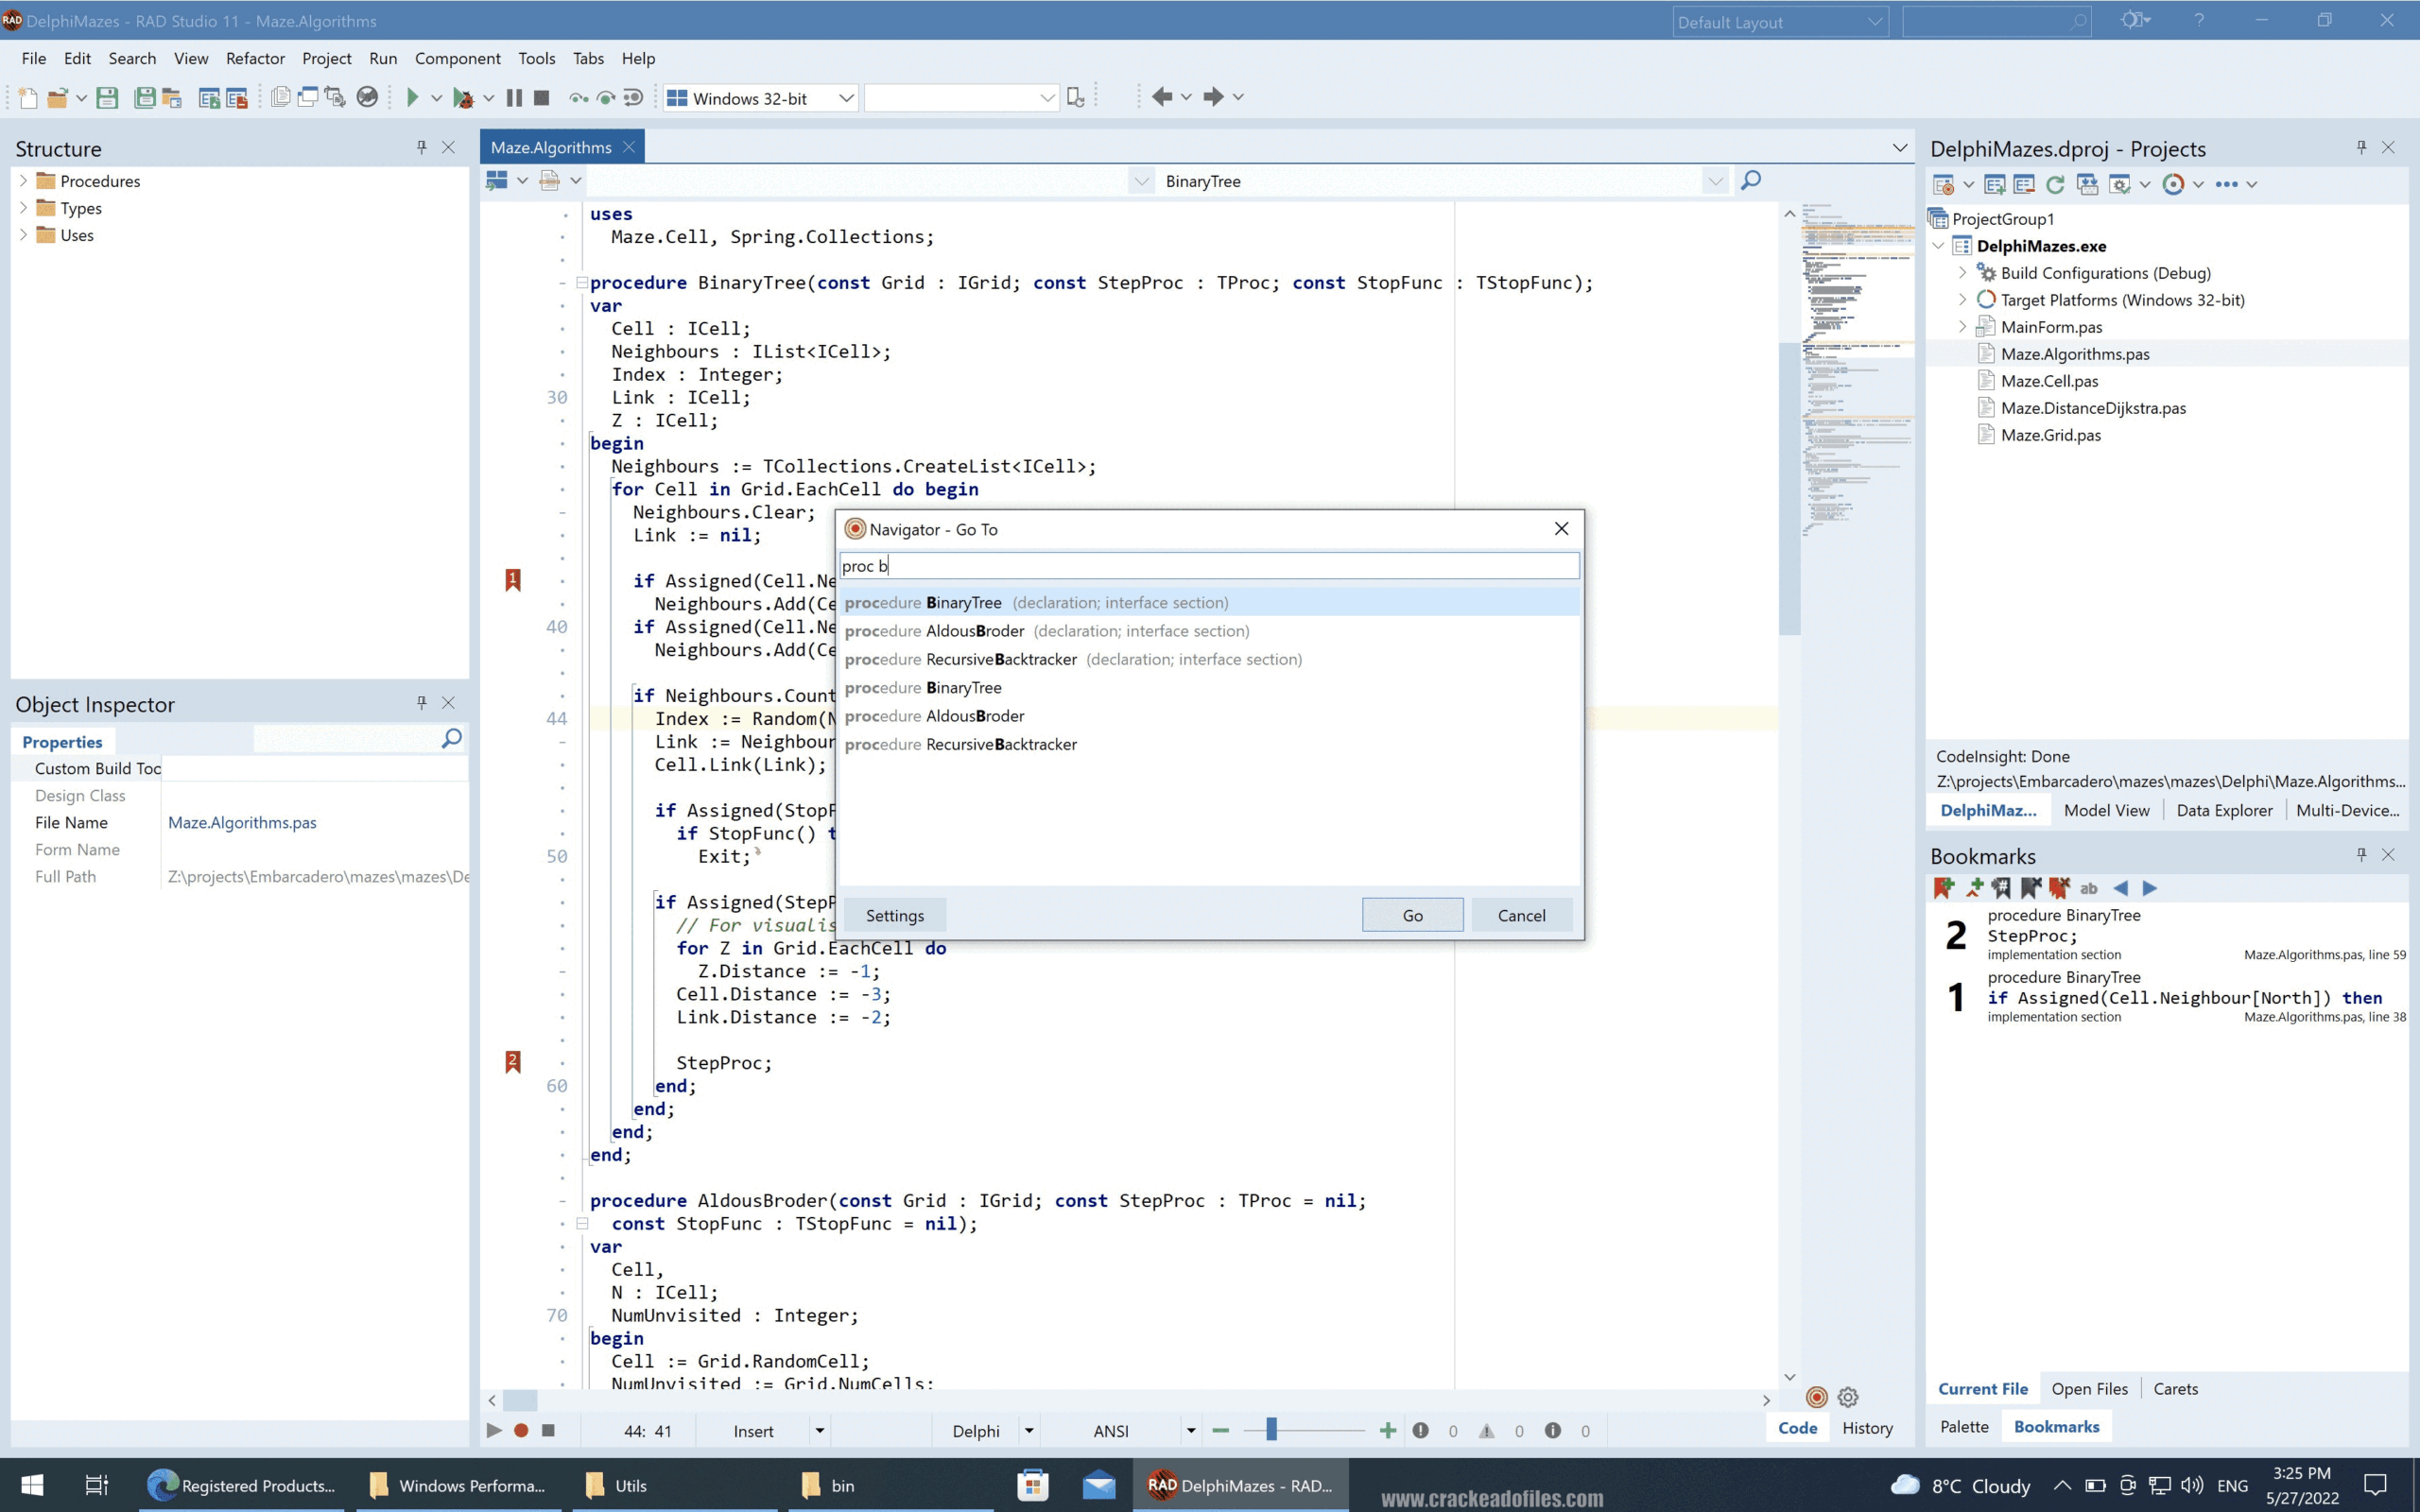Click Go button in Navigator dialog

pos(1411,915)
